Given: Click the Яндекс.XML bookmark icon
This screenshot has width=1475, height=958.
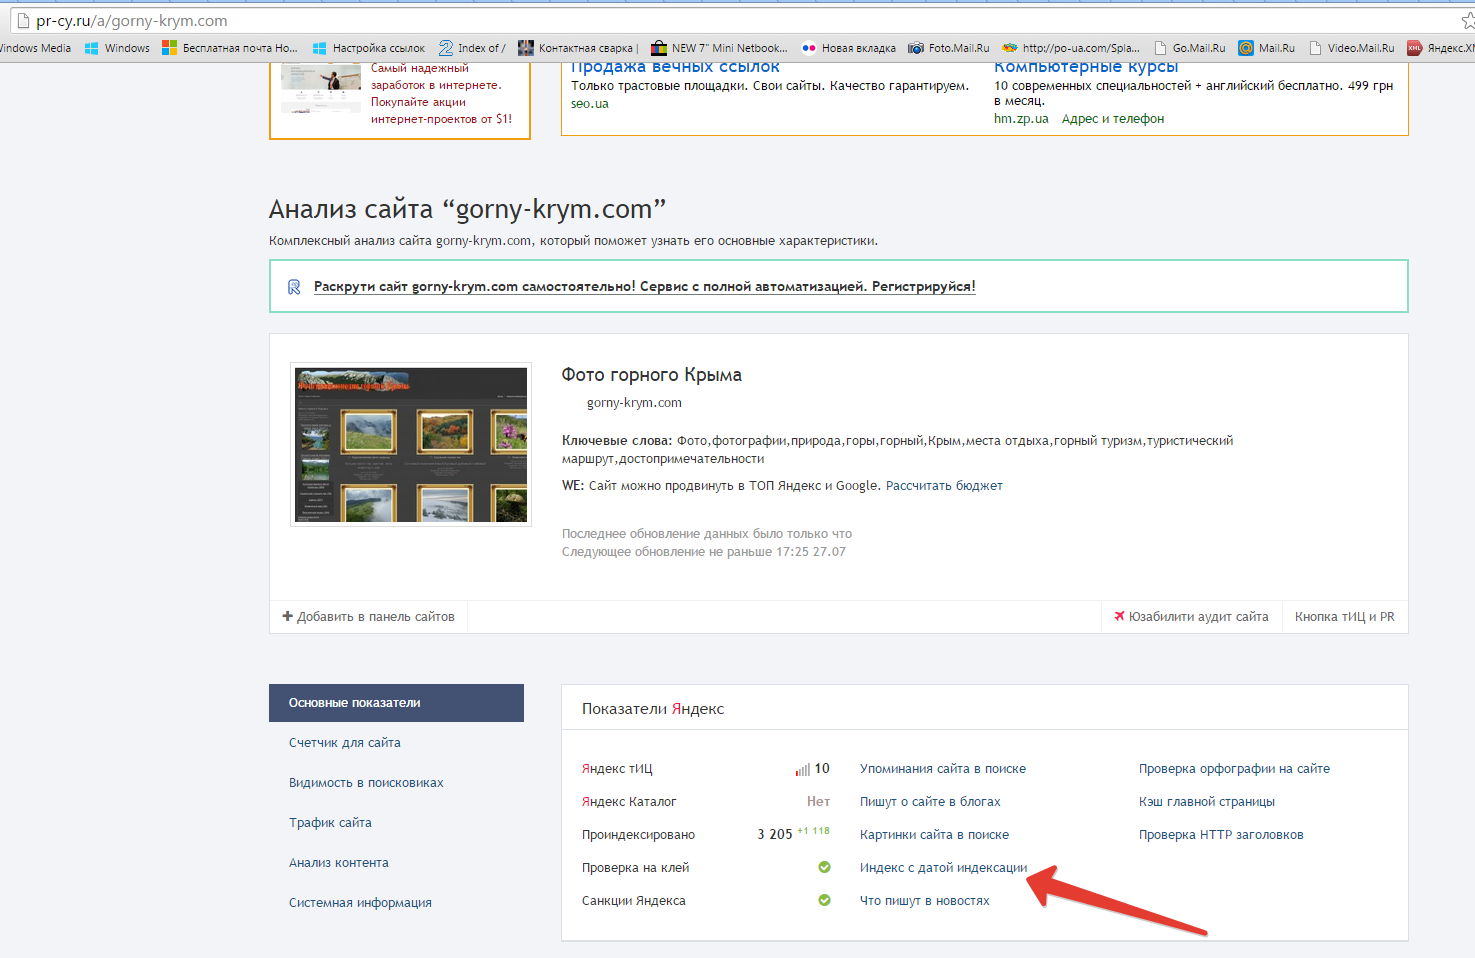Looking at the screenshot, I should (1415, 48).
